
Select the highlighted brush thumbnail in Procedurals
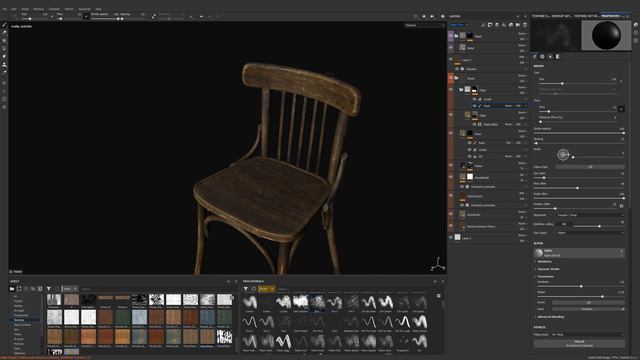click(318, 302)
